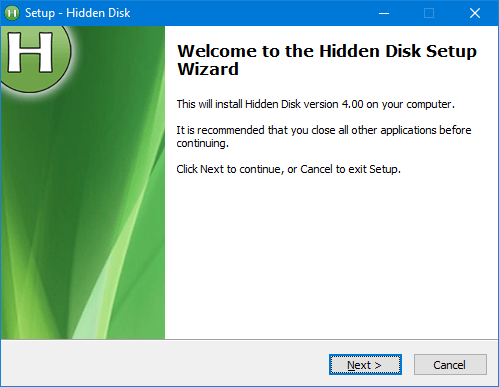This screenshot has width=499, height=387.
Task: Proceed with the Next > button
Action: [365, 365]
